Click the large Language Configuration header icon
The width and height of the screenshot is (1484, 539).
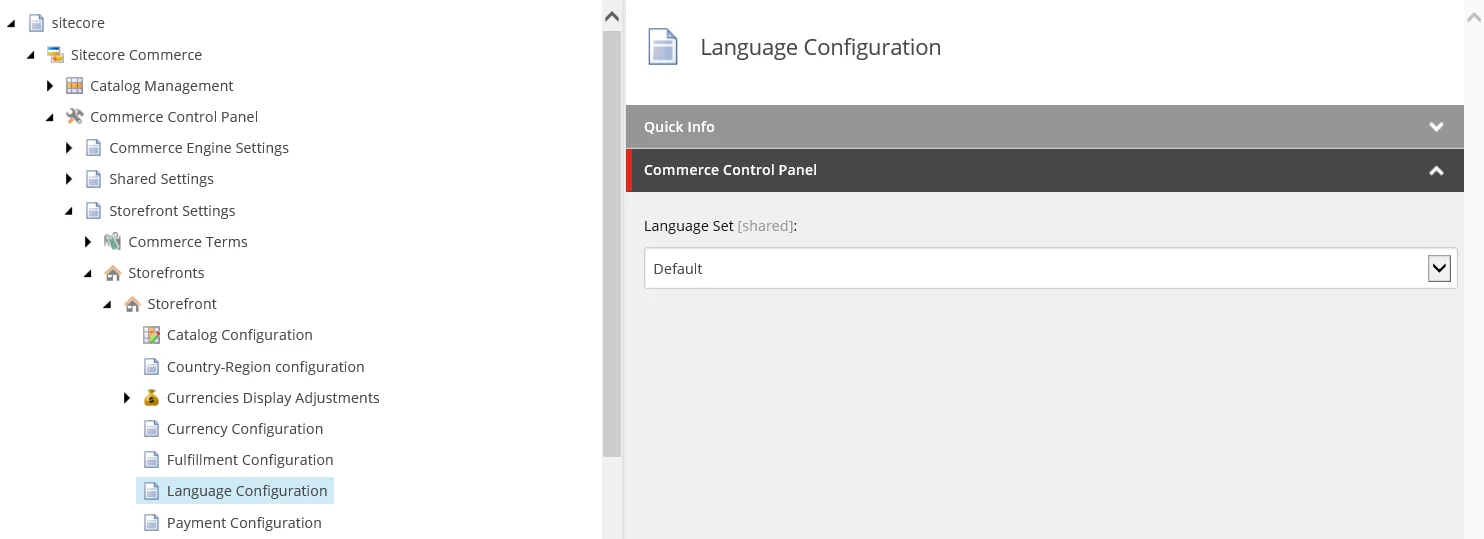[x=663, y=47]
